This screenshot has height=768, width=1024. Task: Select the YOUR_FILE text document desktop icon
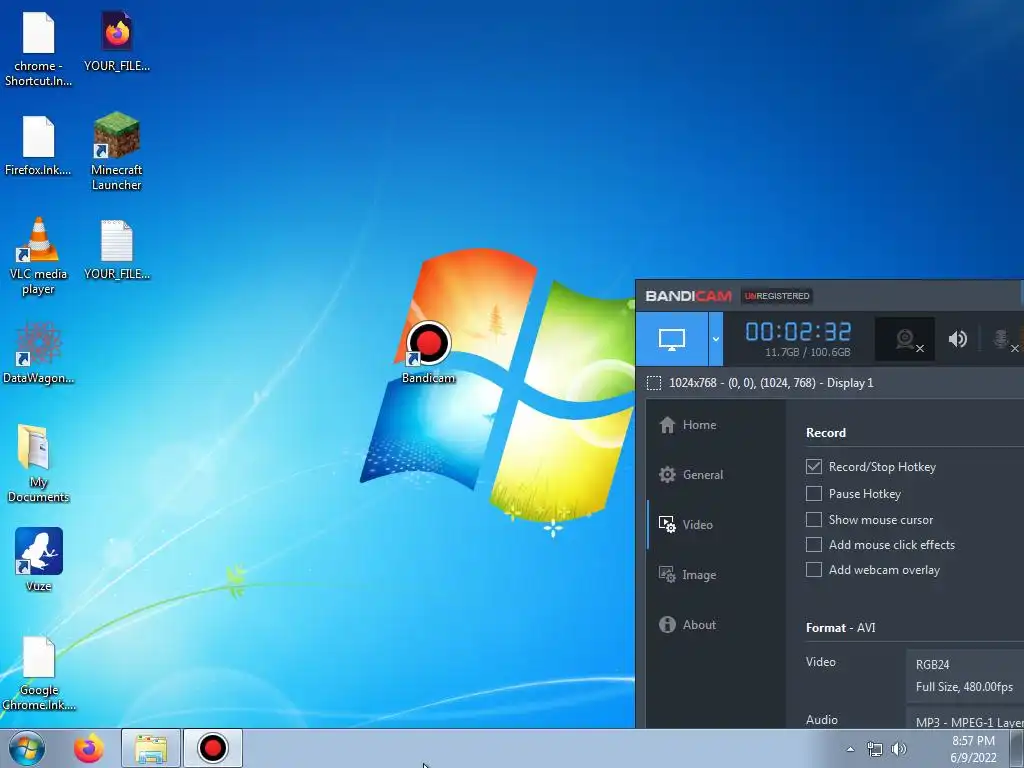pyautogui.click(x=117, y=250)
